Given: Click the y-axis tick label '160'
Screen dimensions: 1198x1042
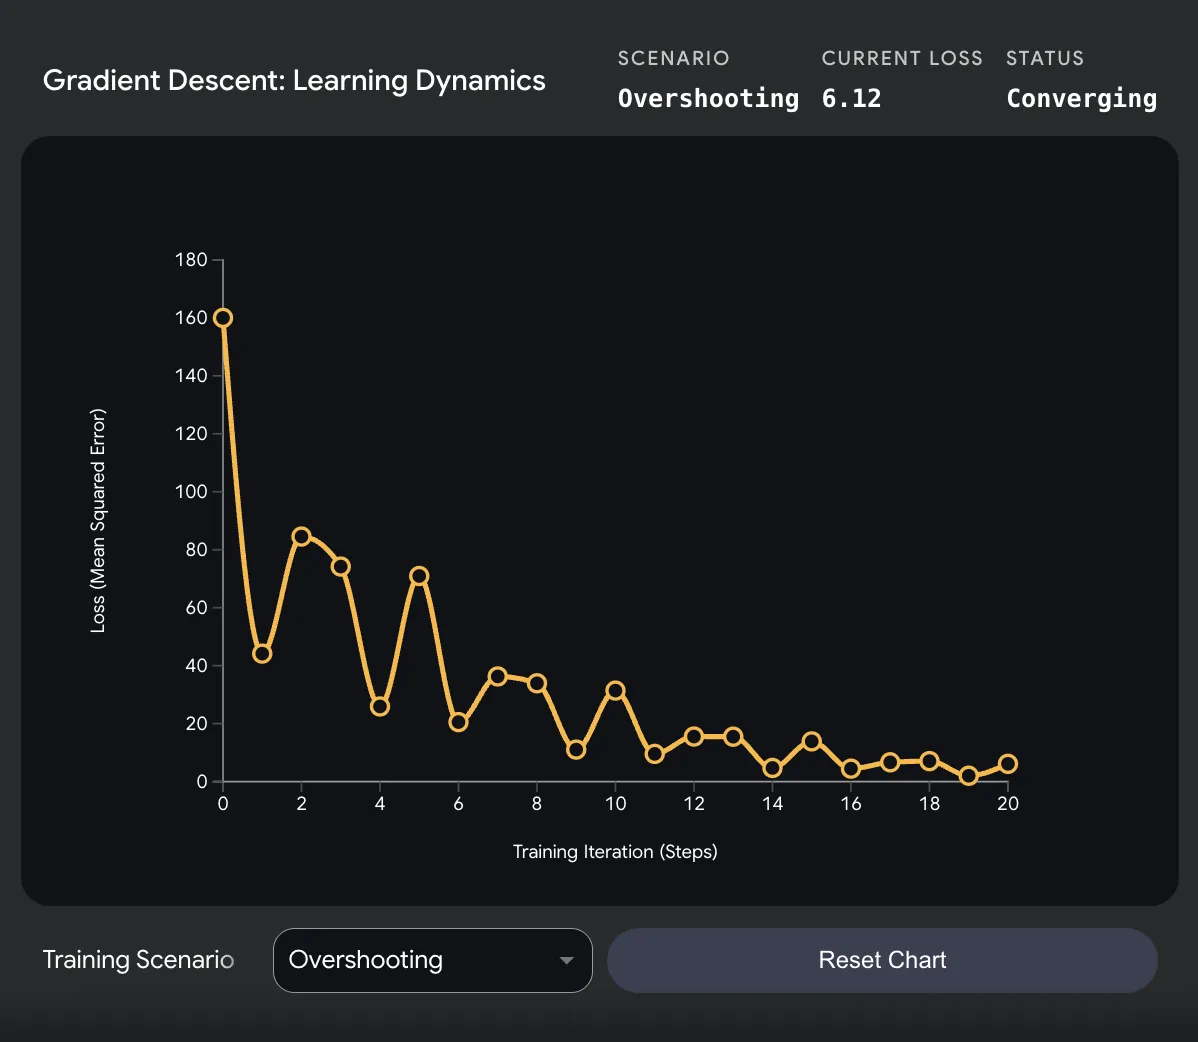Looking at the screenshot, I should click(191, 318).
